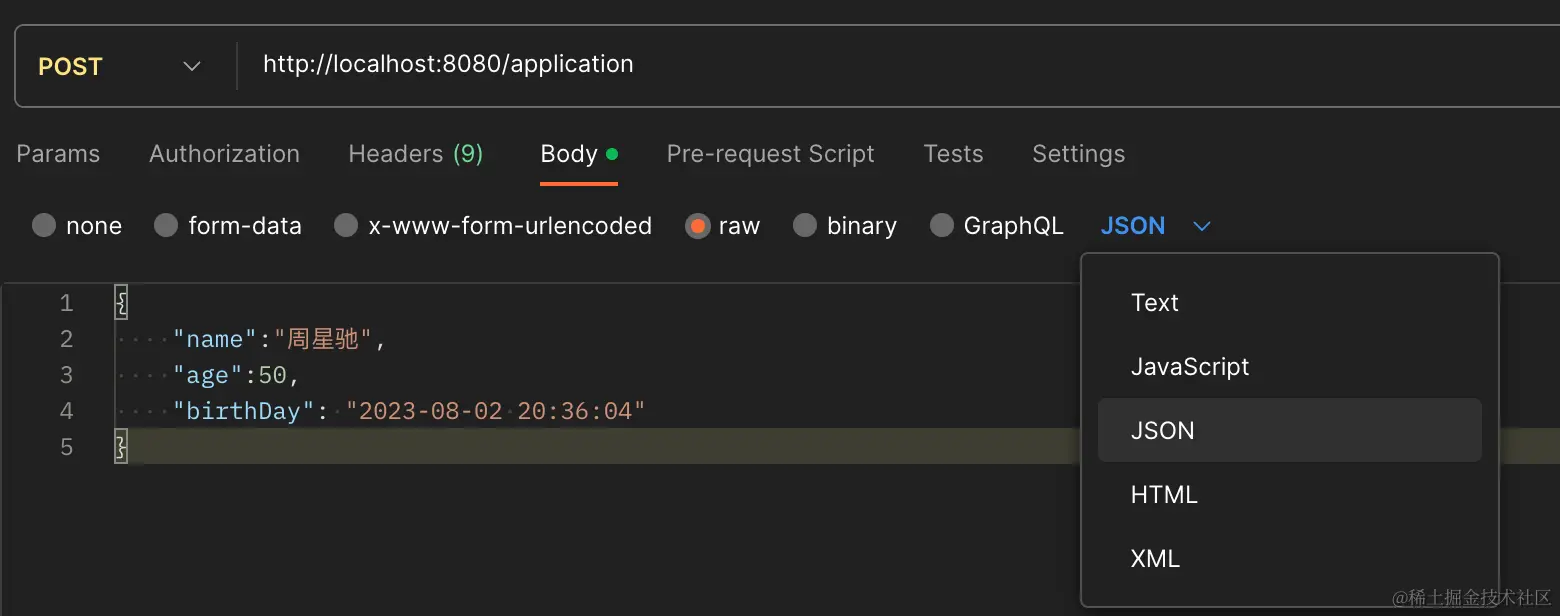This screenshot has height=616, width=1560.
Task: Select HTML from the format menu
Action: [1164, 495]
